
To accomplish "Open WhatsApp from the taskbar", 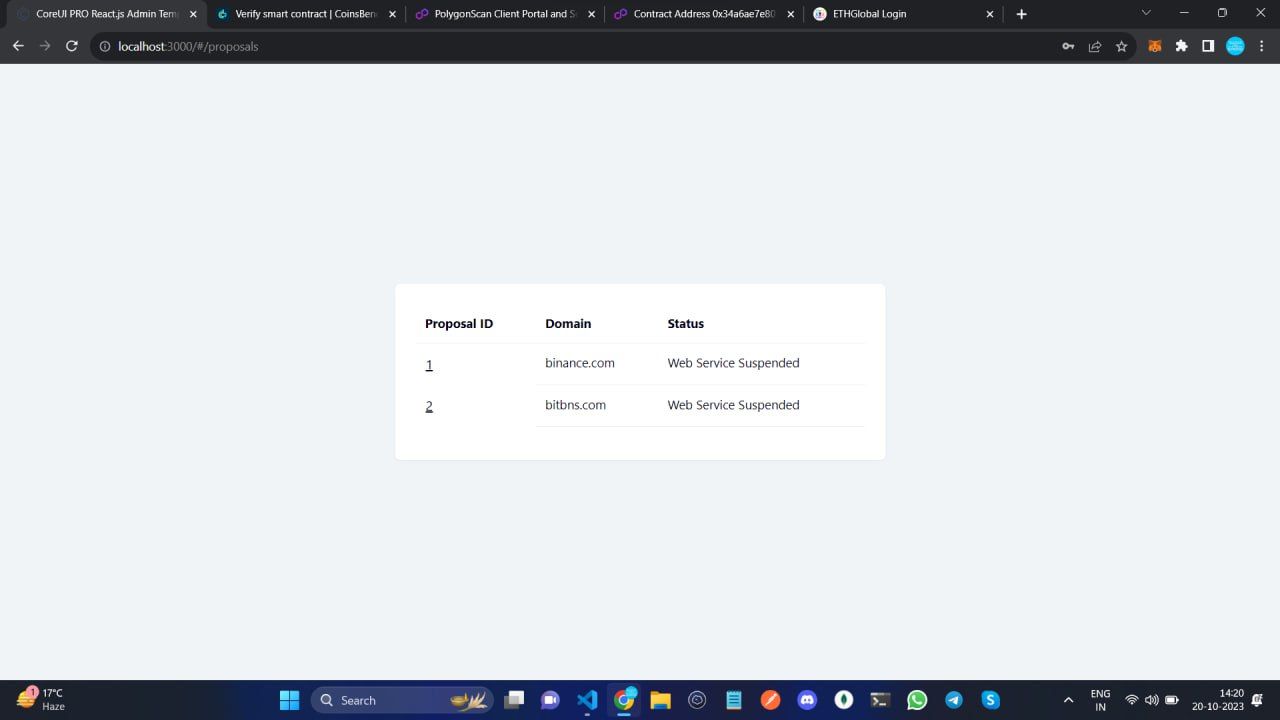I will point(917,700).
